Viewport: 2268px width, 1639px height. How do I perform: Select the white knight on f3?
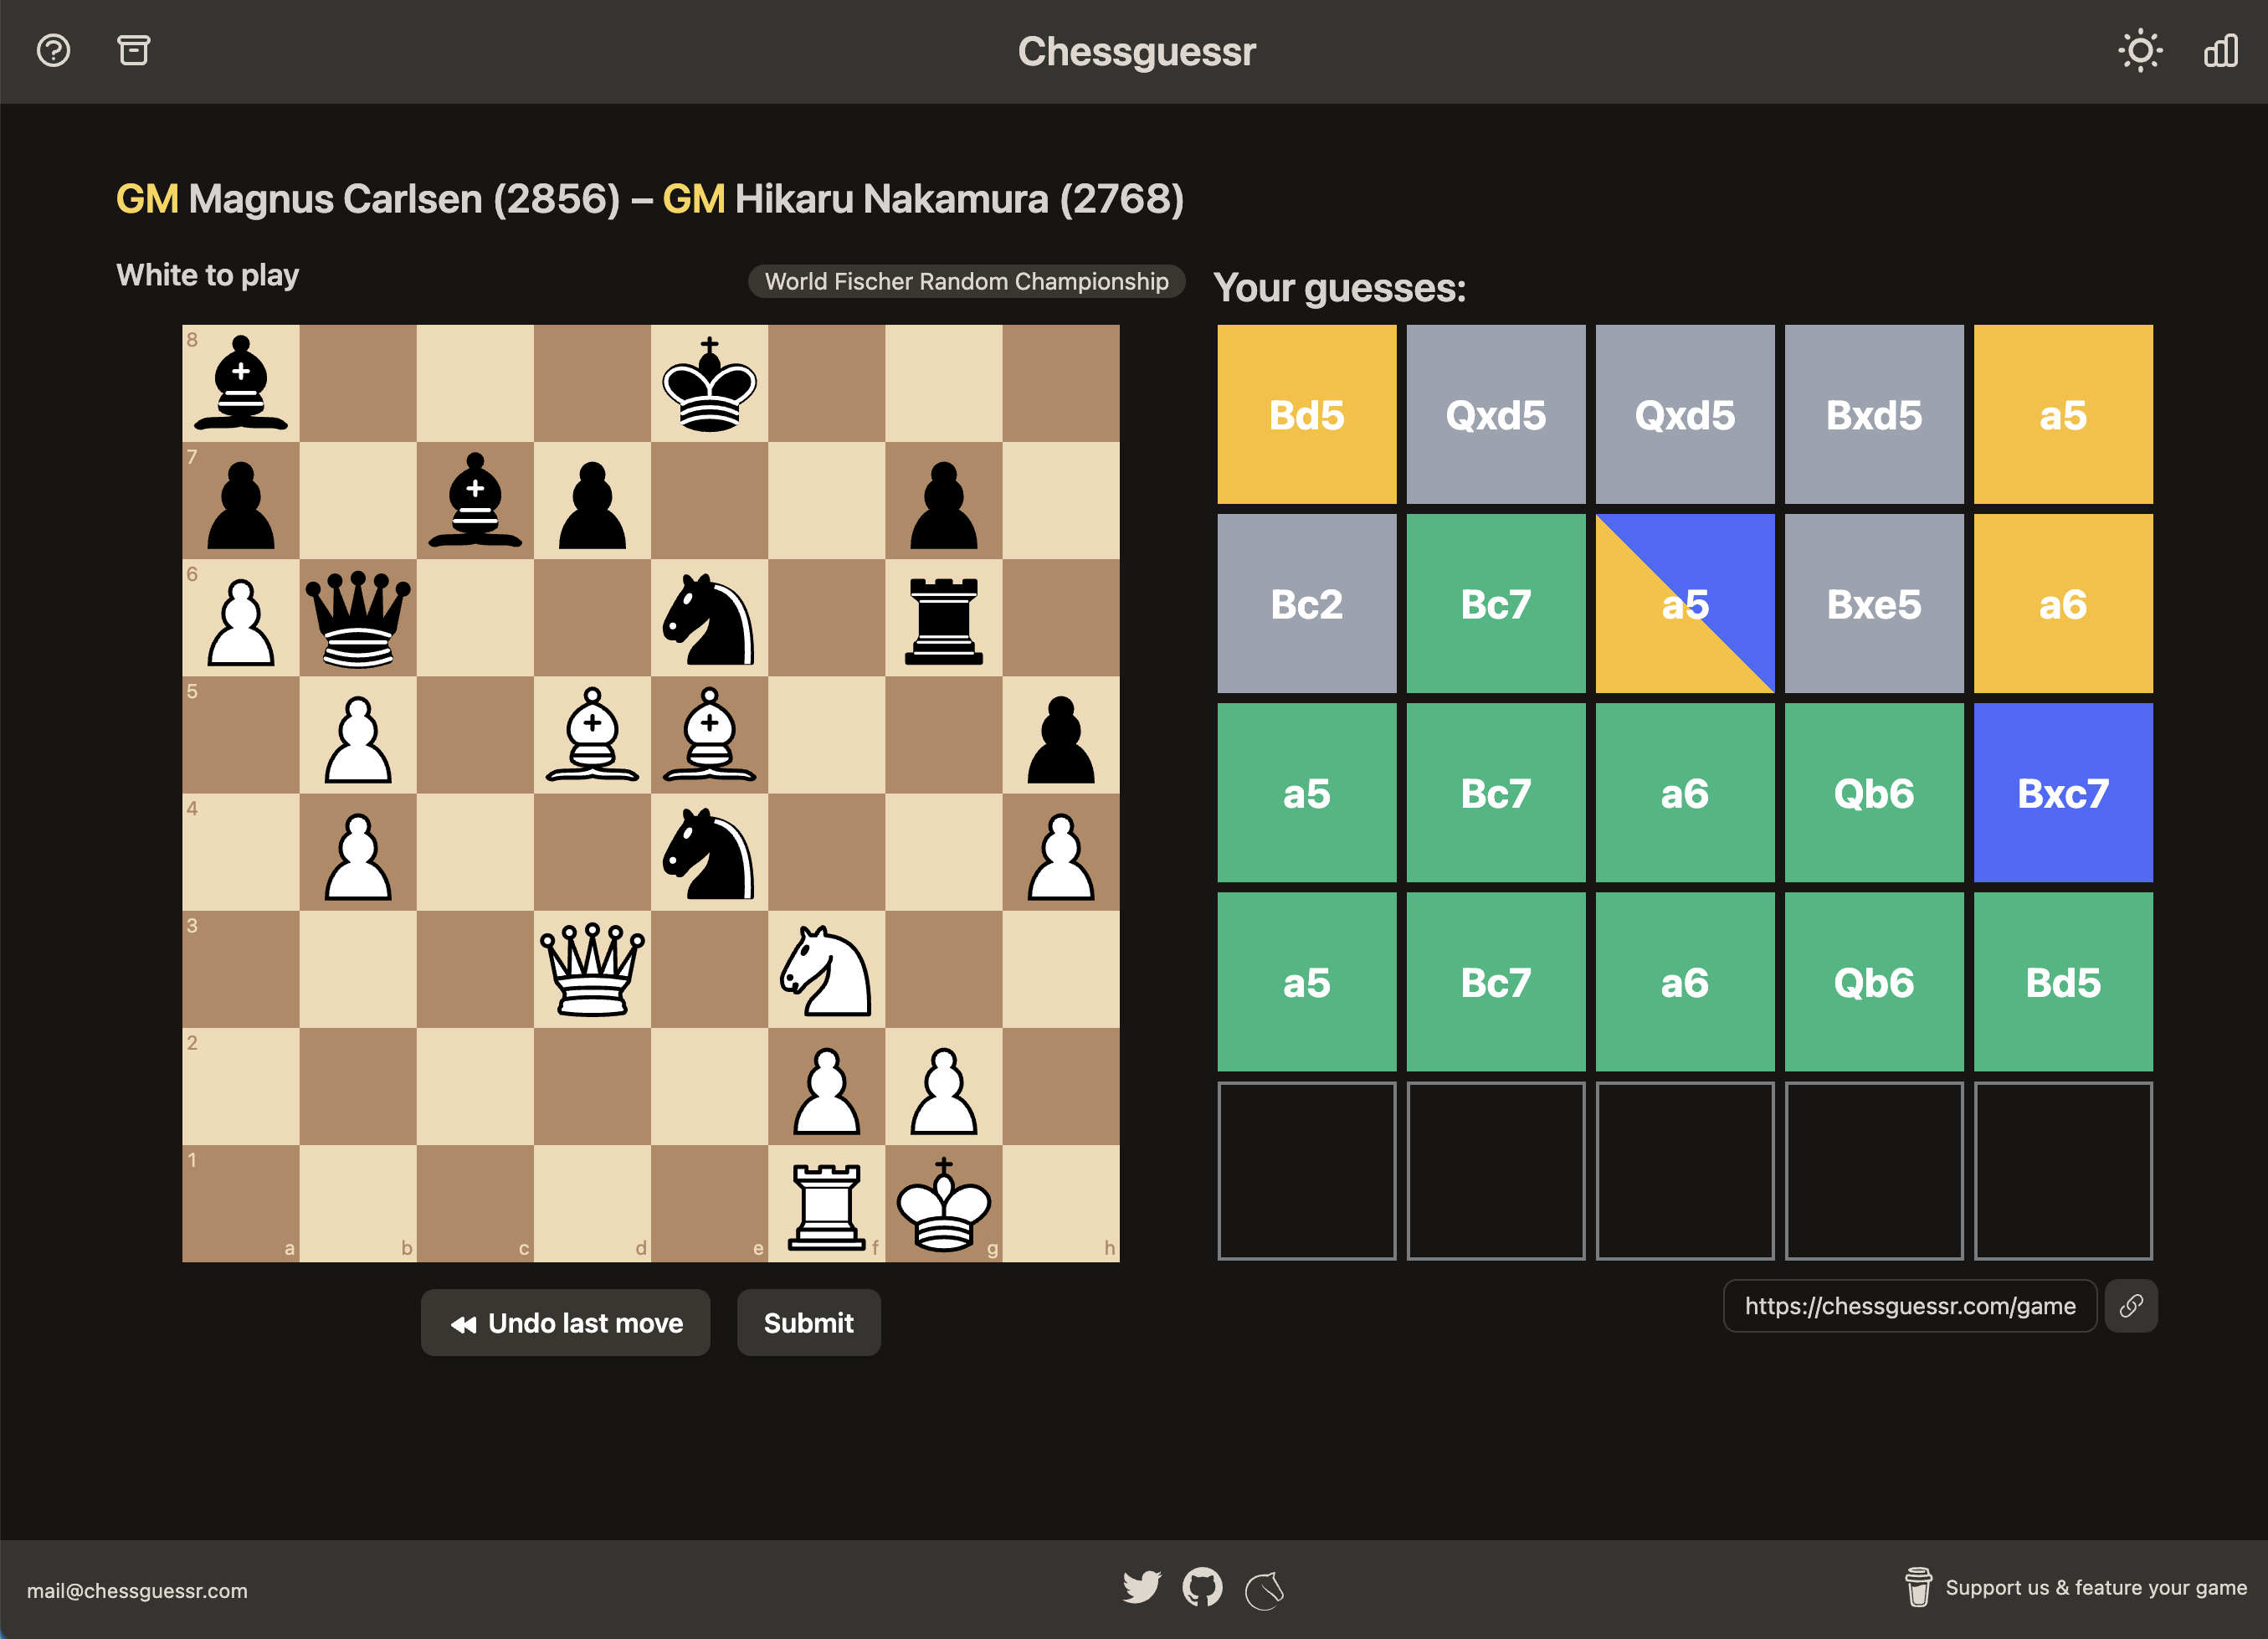826,969
